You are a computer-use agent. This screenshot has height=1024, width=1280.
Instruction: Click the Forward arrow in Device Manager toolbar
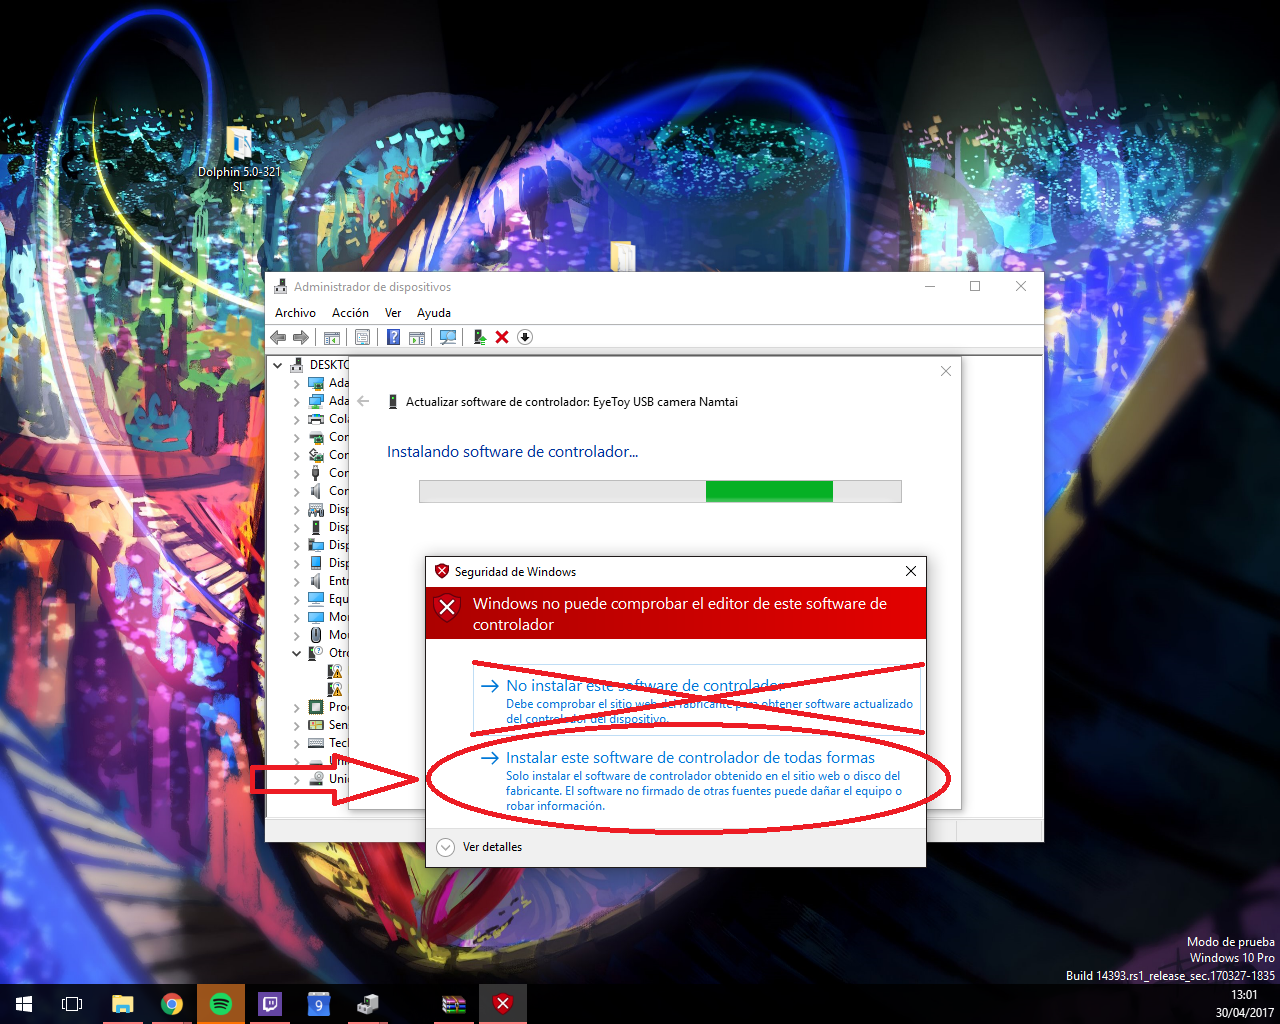(x=301, y=337)
